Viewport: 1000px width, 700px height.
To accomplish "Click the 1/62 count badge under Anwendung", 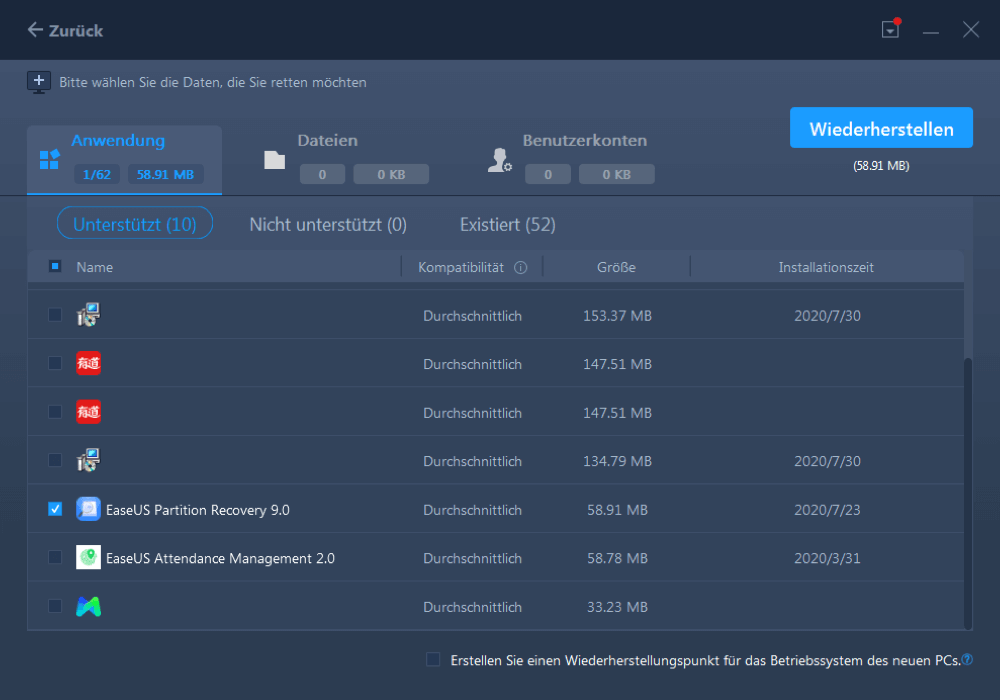I will coord(97,174).
